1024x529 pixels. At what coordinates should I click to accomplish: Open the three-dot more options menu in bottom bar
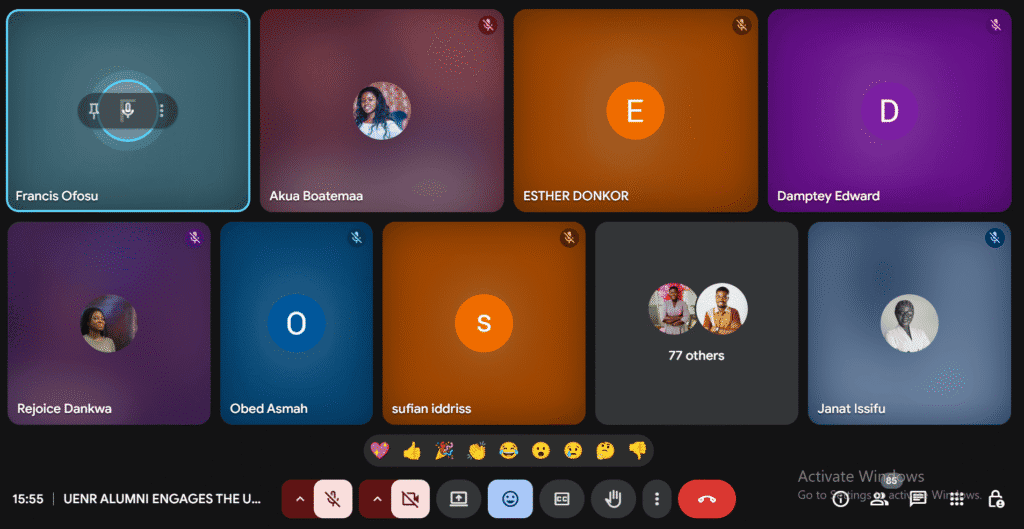click(x=657, y=498)
